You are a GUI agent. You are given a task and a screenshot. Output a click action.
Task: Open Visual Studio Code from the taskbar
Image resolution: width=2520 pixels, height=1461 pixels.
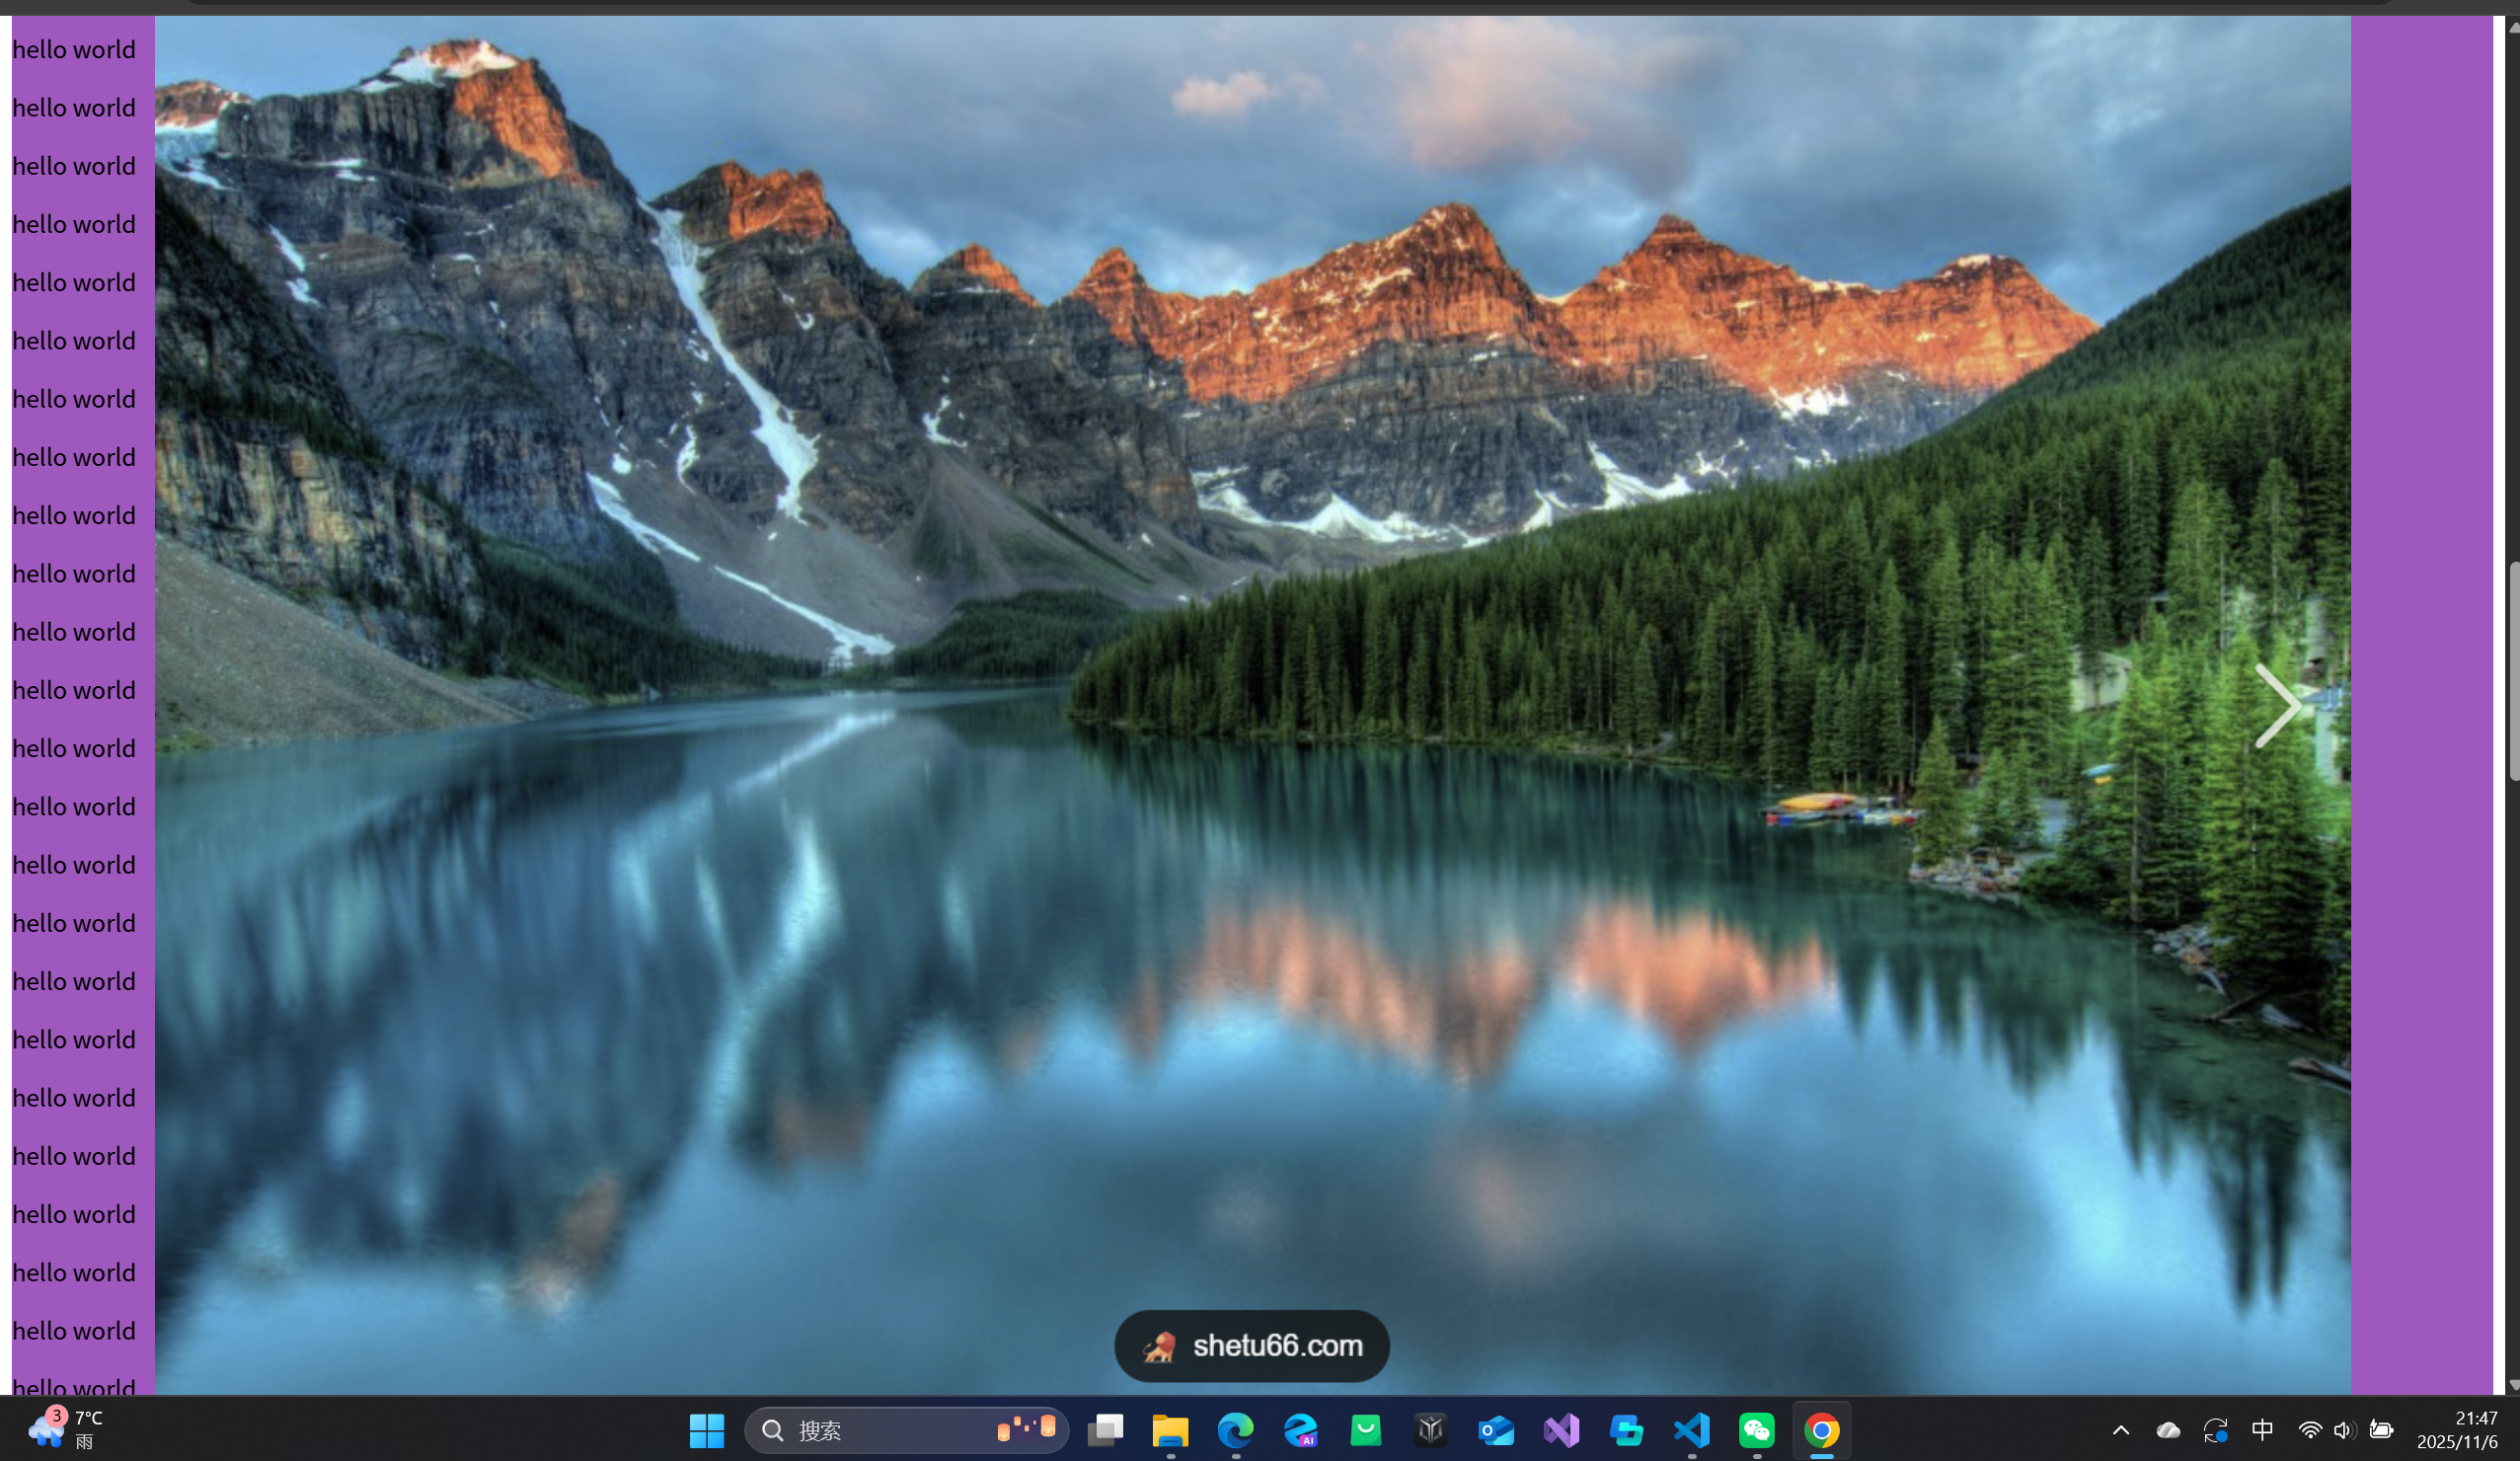point(1692,1430)
